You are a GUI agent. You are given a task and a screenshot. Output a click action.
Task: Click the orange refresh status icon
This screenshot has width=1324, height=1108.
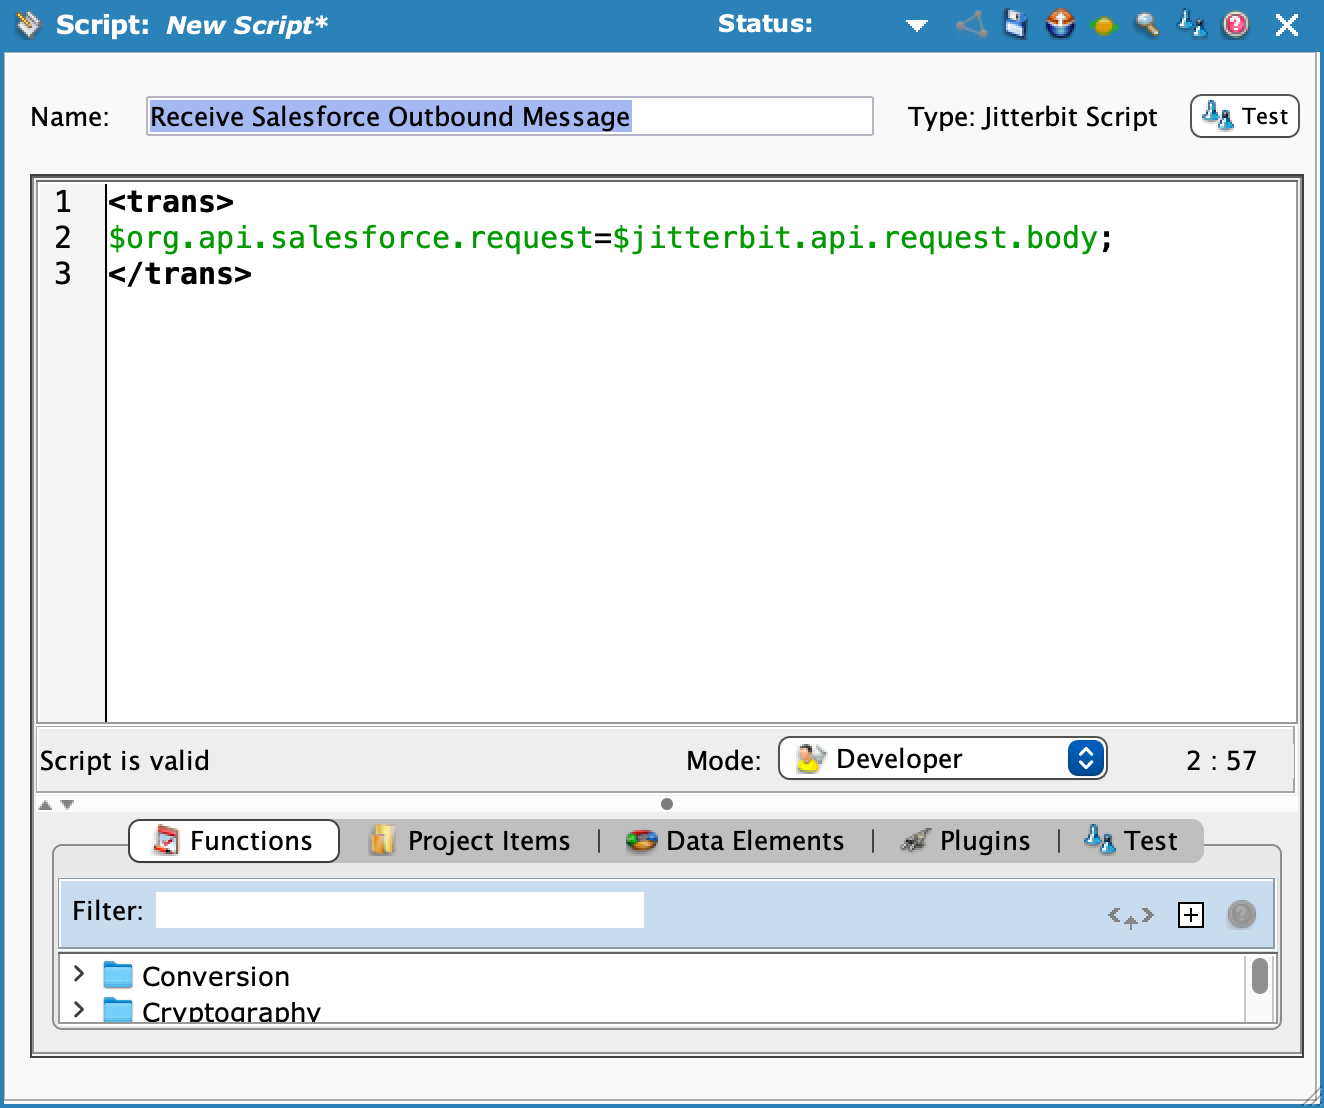[1104, 26]
